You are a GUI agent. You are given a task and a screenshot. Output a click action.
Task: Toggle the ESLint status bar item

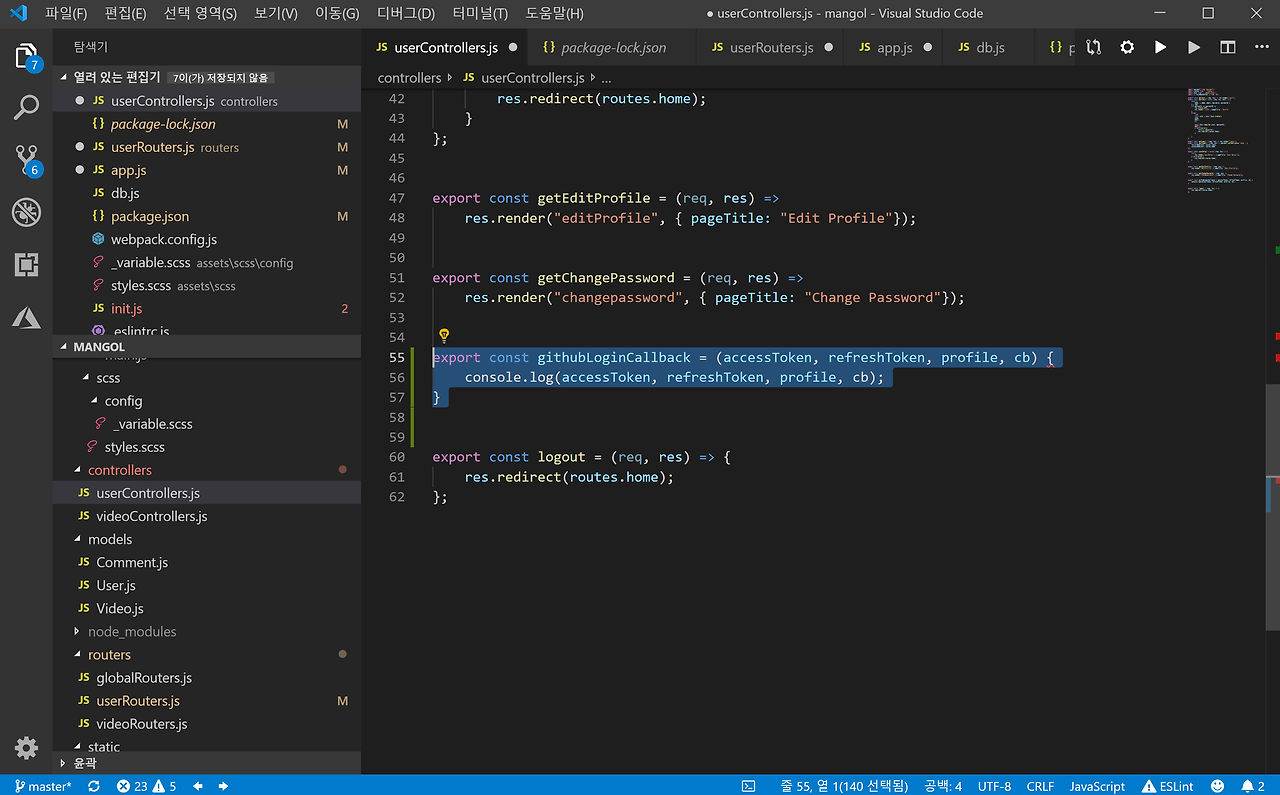click(1168, 786)
